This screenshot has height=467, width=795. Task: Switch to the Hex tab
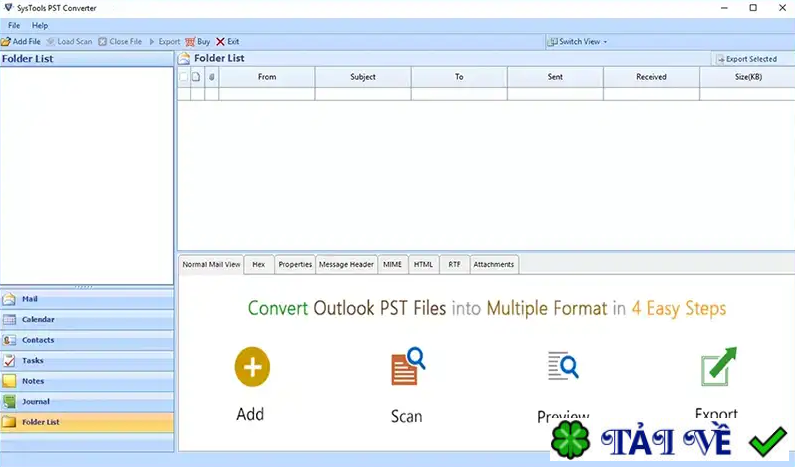259,265
